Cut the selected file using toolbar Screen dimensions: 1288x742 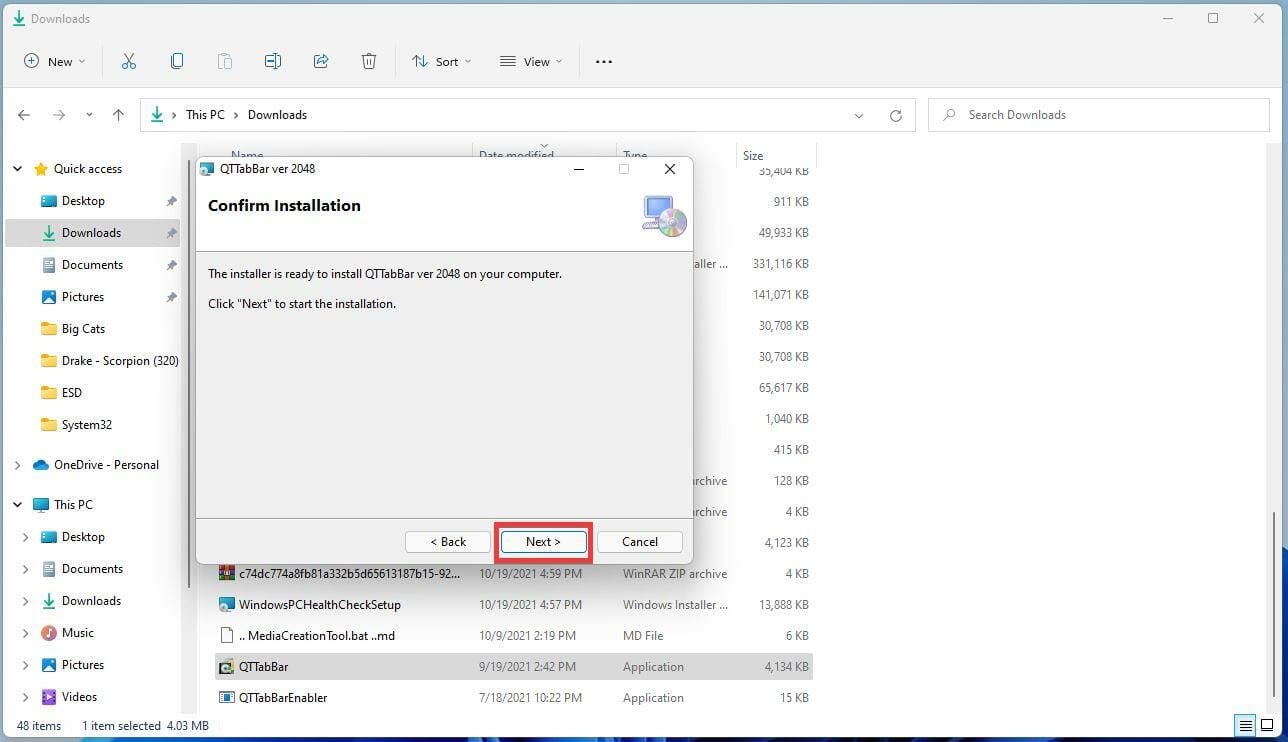click(128, 61)
